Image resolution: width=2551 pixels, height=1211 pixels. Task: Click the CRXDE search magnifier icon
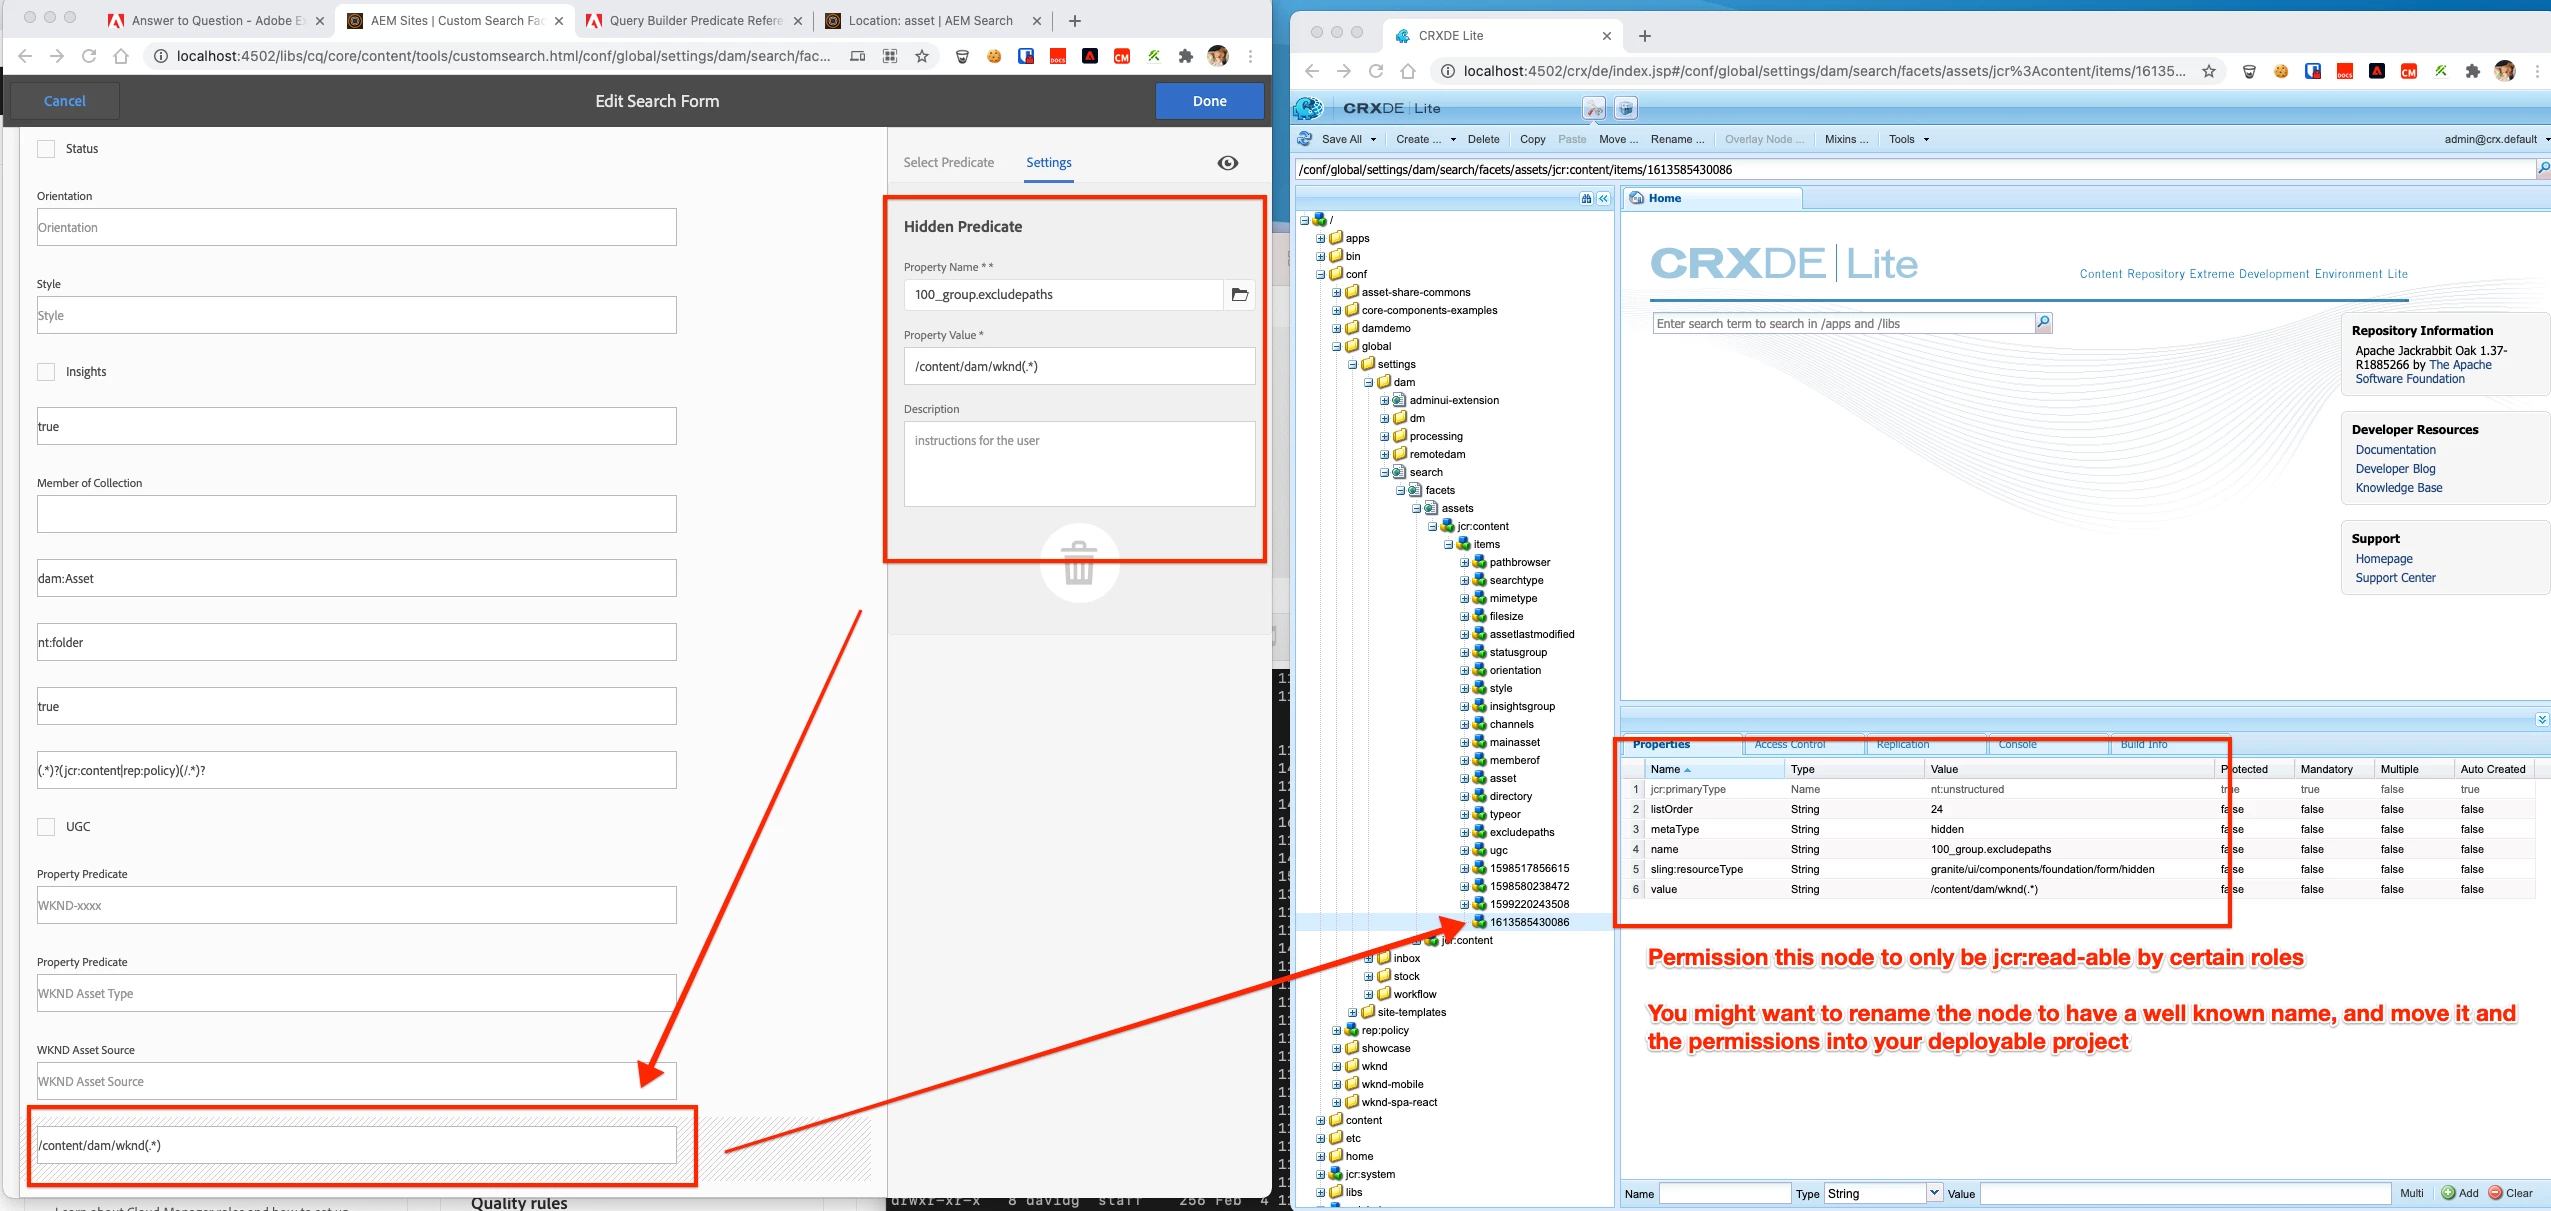click(2043, 323)
